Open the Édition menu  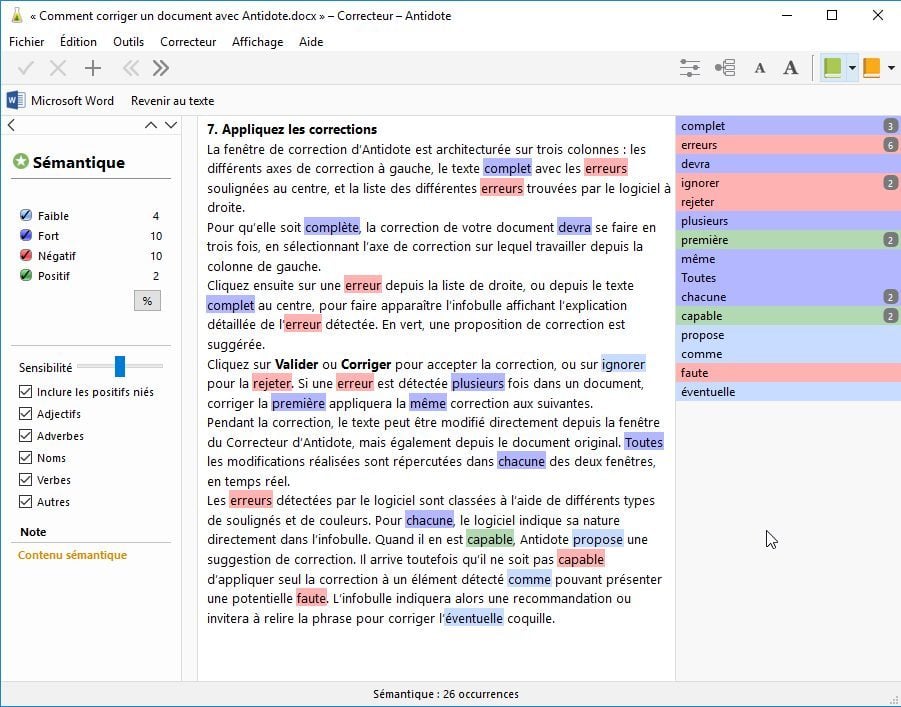click(x=78, y=42)
